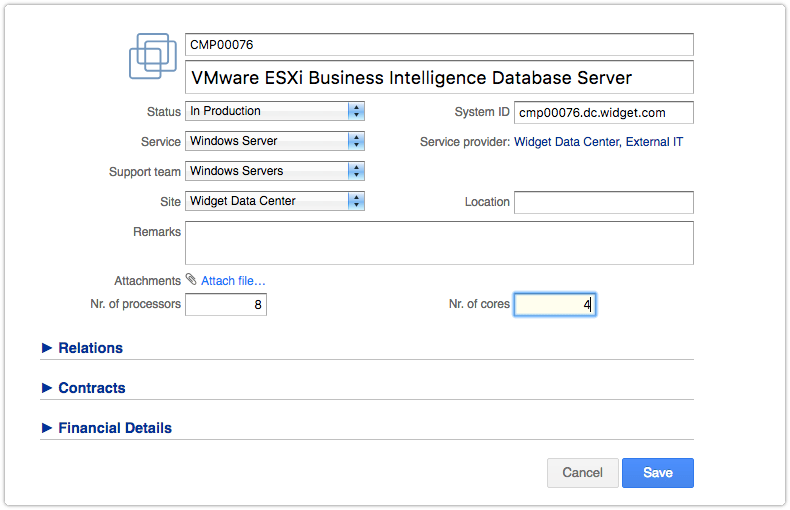Open the Site dropdown showing Widget Data Center
Screen dimensions: 790x510
tap(275, 201)
